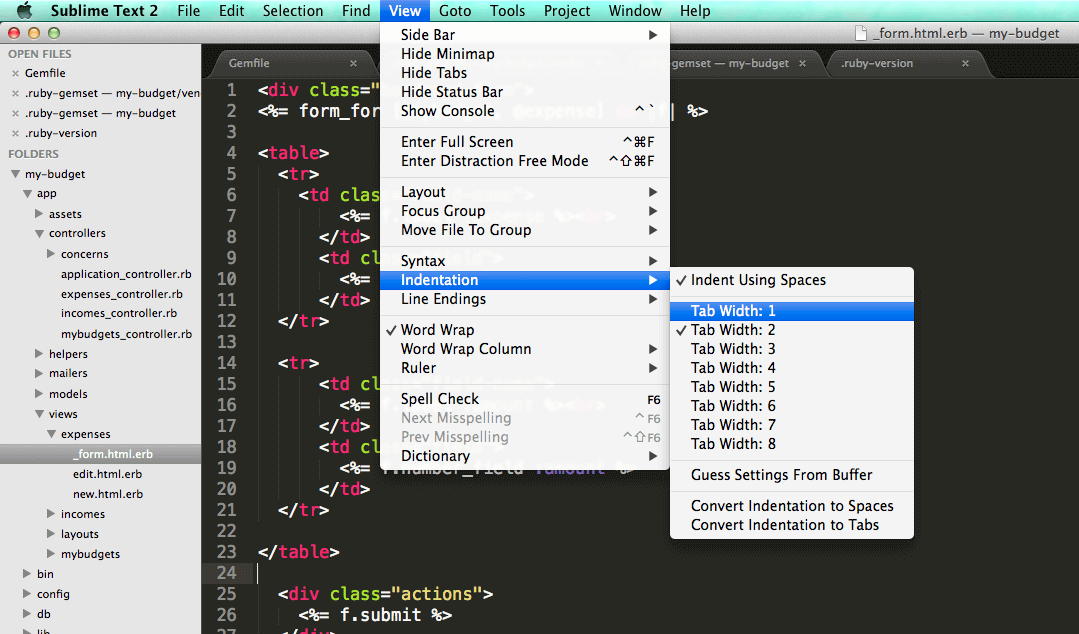This screenshot has height=634, width=1079.
Task: Toggle Word Wrap in View menu
Action: click(524, 330)
